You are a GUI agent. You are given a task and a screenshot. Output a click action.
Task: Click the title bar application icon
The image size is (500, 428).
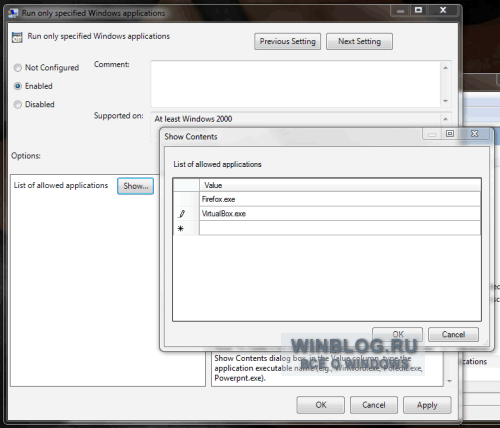tap(14, 13)
